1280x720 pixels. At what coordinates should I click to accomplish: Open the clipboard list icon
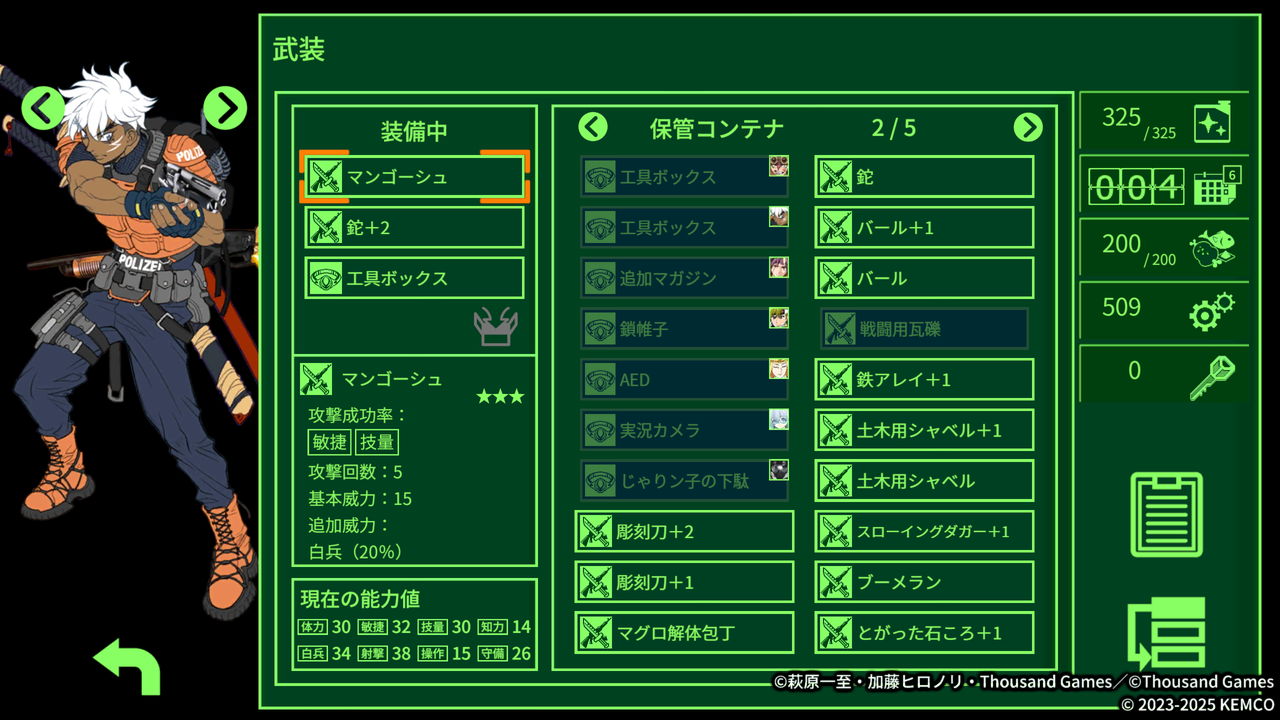coord(1166,514)
